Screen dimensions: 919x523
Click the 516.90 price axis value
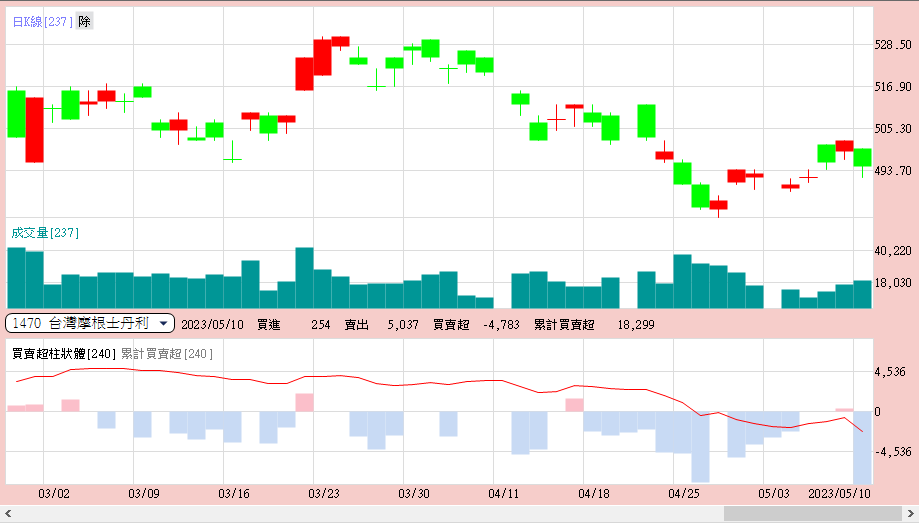(x=893, y=87)
